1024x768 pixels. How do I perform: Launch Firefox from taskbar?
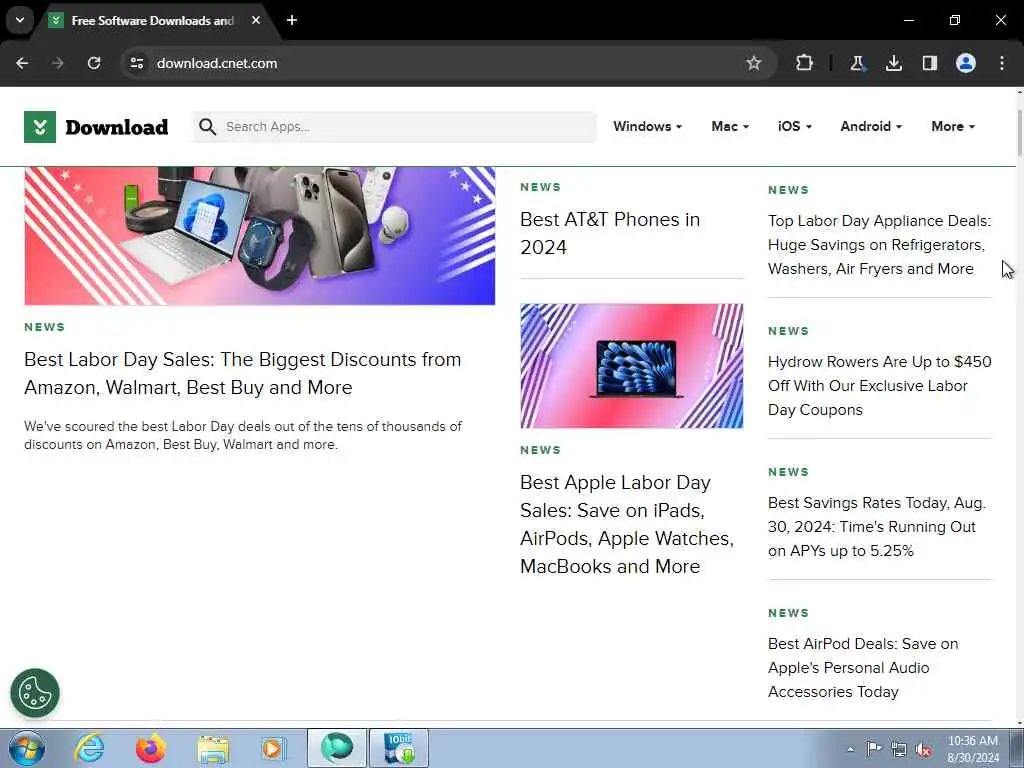(x=150, y=748)
